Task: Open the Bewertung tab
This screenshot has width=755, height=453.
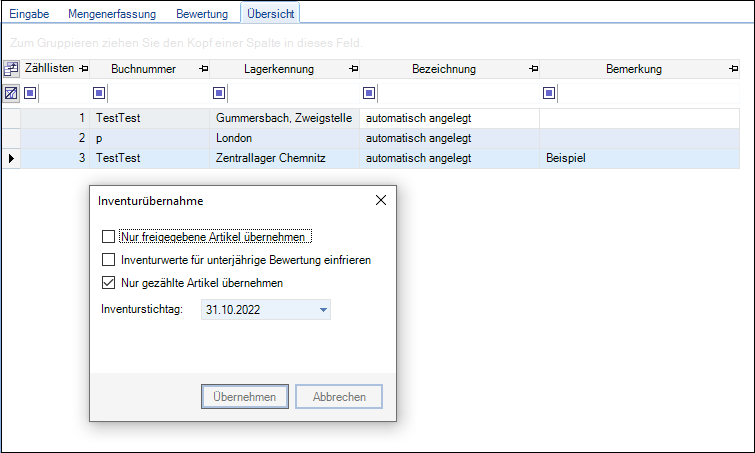Action: [201, 13]
